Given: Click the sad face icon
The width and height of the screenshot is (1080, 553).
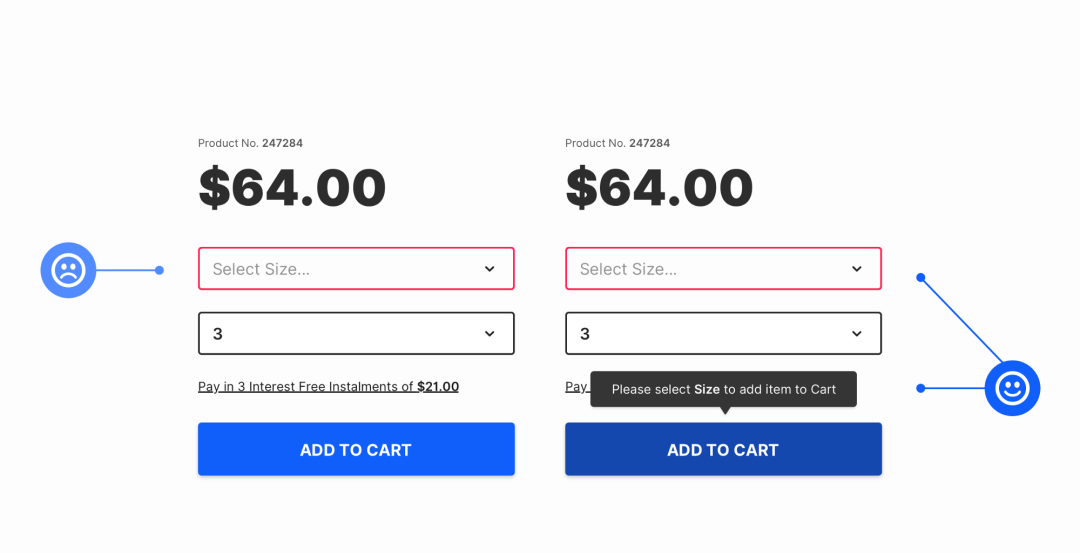Looking at the screenshot, I should click(x=68, y=270).
